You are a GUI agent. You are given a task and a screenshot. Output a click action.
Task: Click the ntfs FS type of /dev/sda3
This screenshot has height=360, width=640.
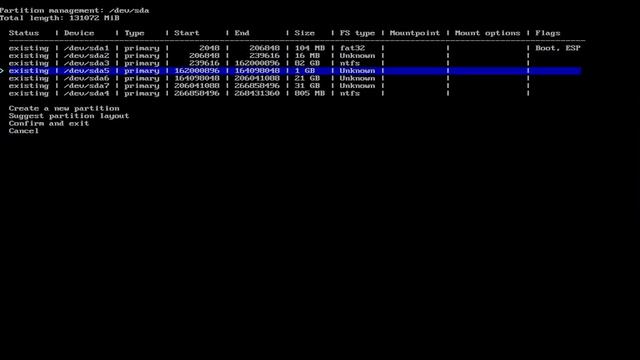tap(350, 63)
